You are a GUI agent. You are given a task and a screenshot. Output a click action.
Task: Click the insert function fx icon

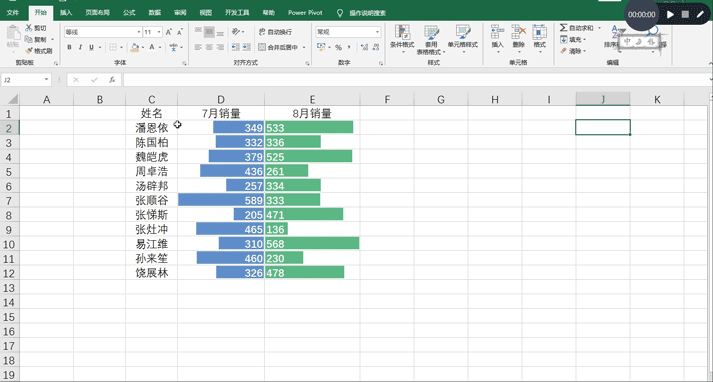click(112, 80)
